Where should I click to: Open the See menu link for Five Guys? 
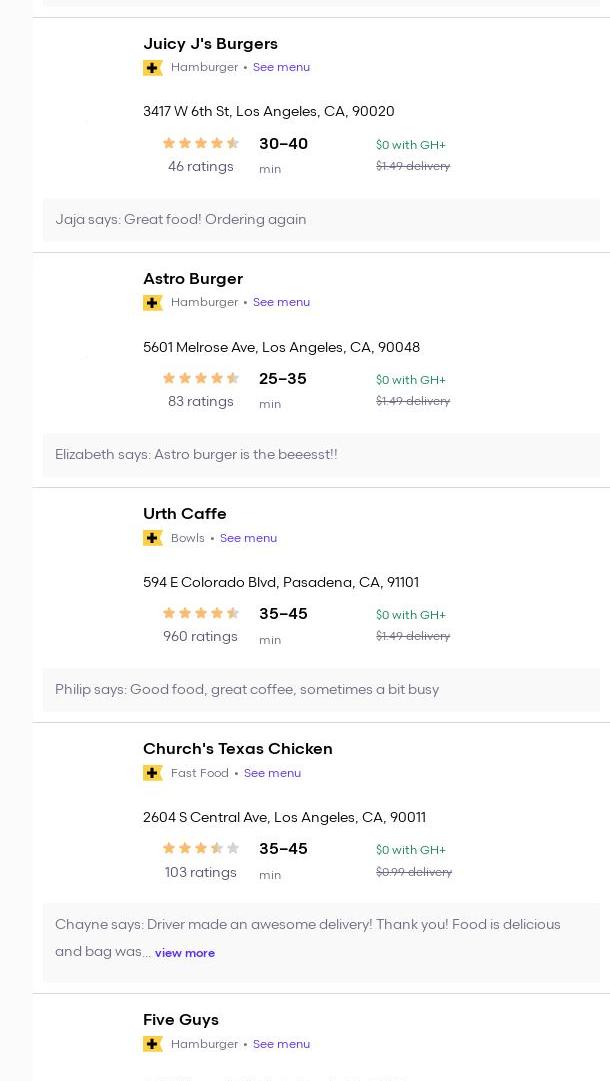[x=281, y=1044]
